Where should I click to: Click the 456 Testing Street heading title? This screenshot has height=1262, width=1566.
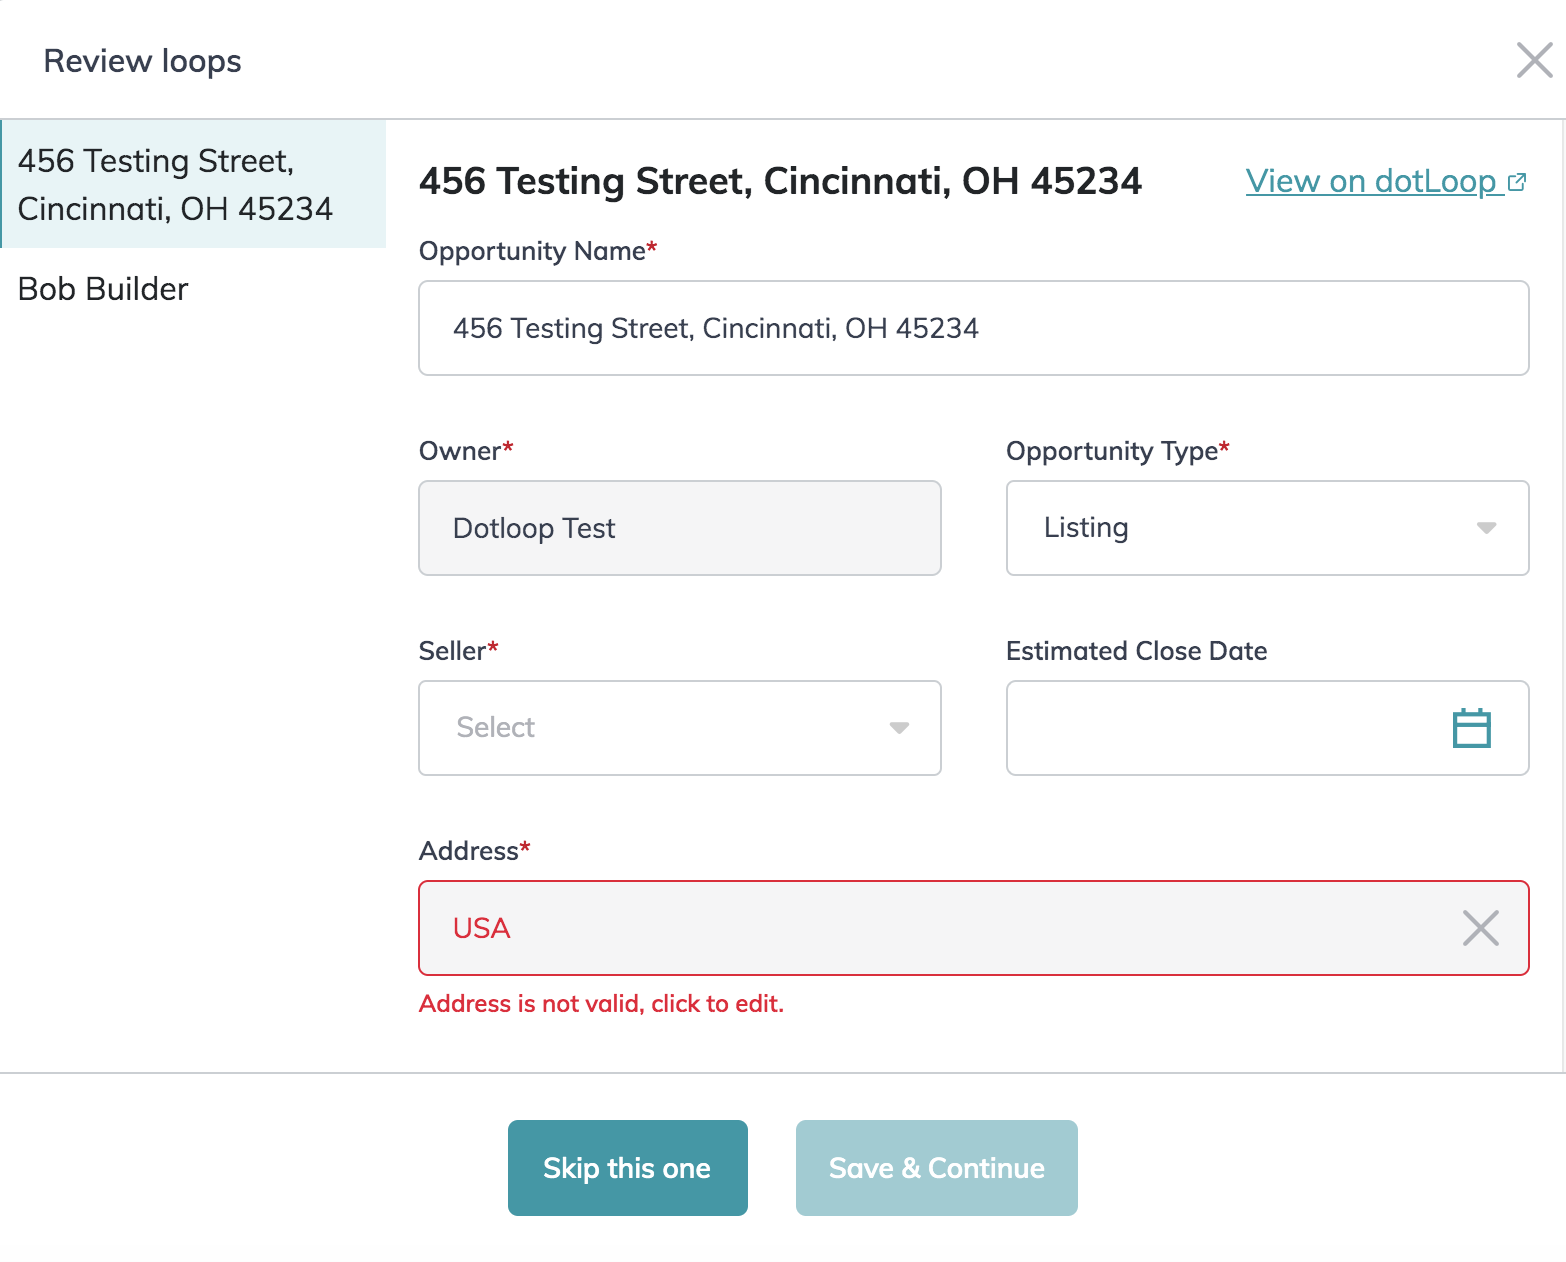tap(780, 182)
